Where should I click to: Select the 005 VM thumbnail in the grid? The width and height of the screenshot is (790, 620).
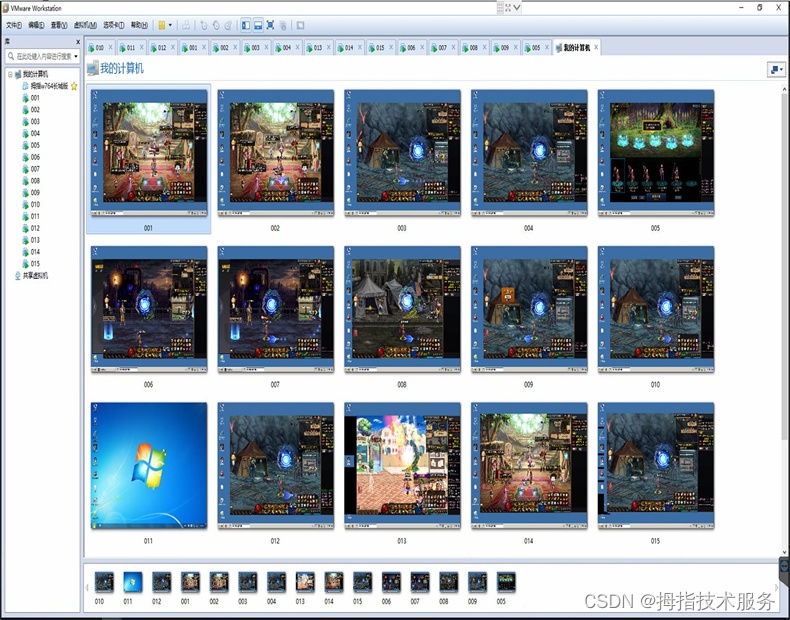(655, 153)
